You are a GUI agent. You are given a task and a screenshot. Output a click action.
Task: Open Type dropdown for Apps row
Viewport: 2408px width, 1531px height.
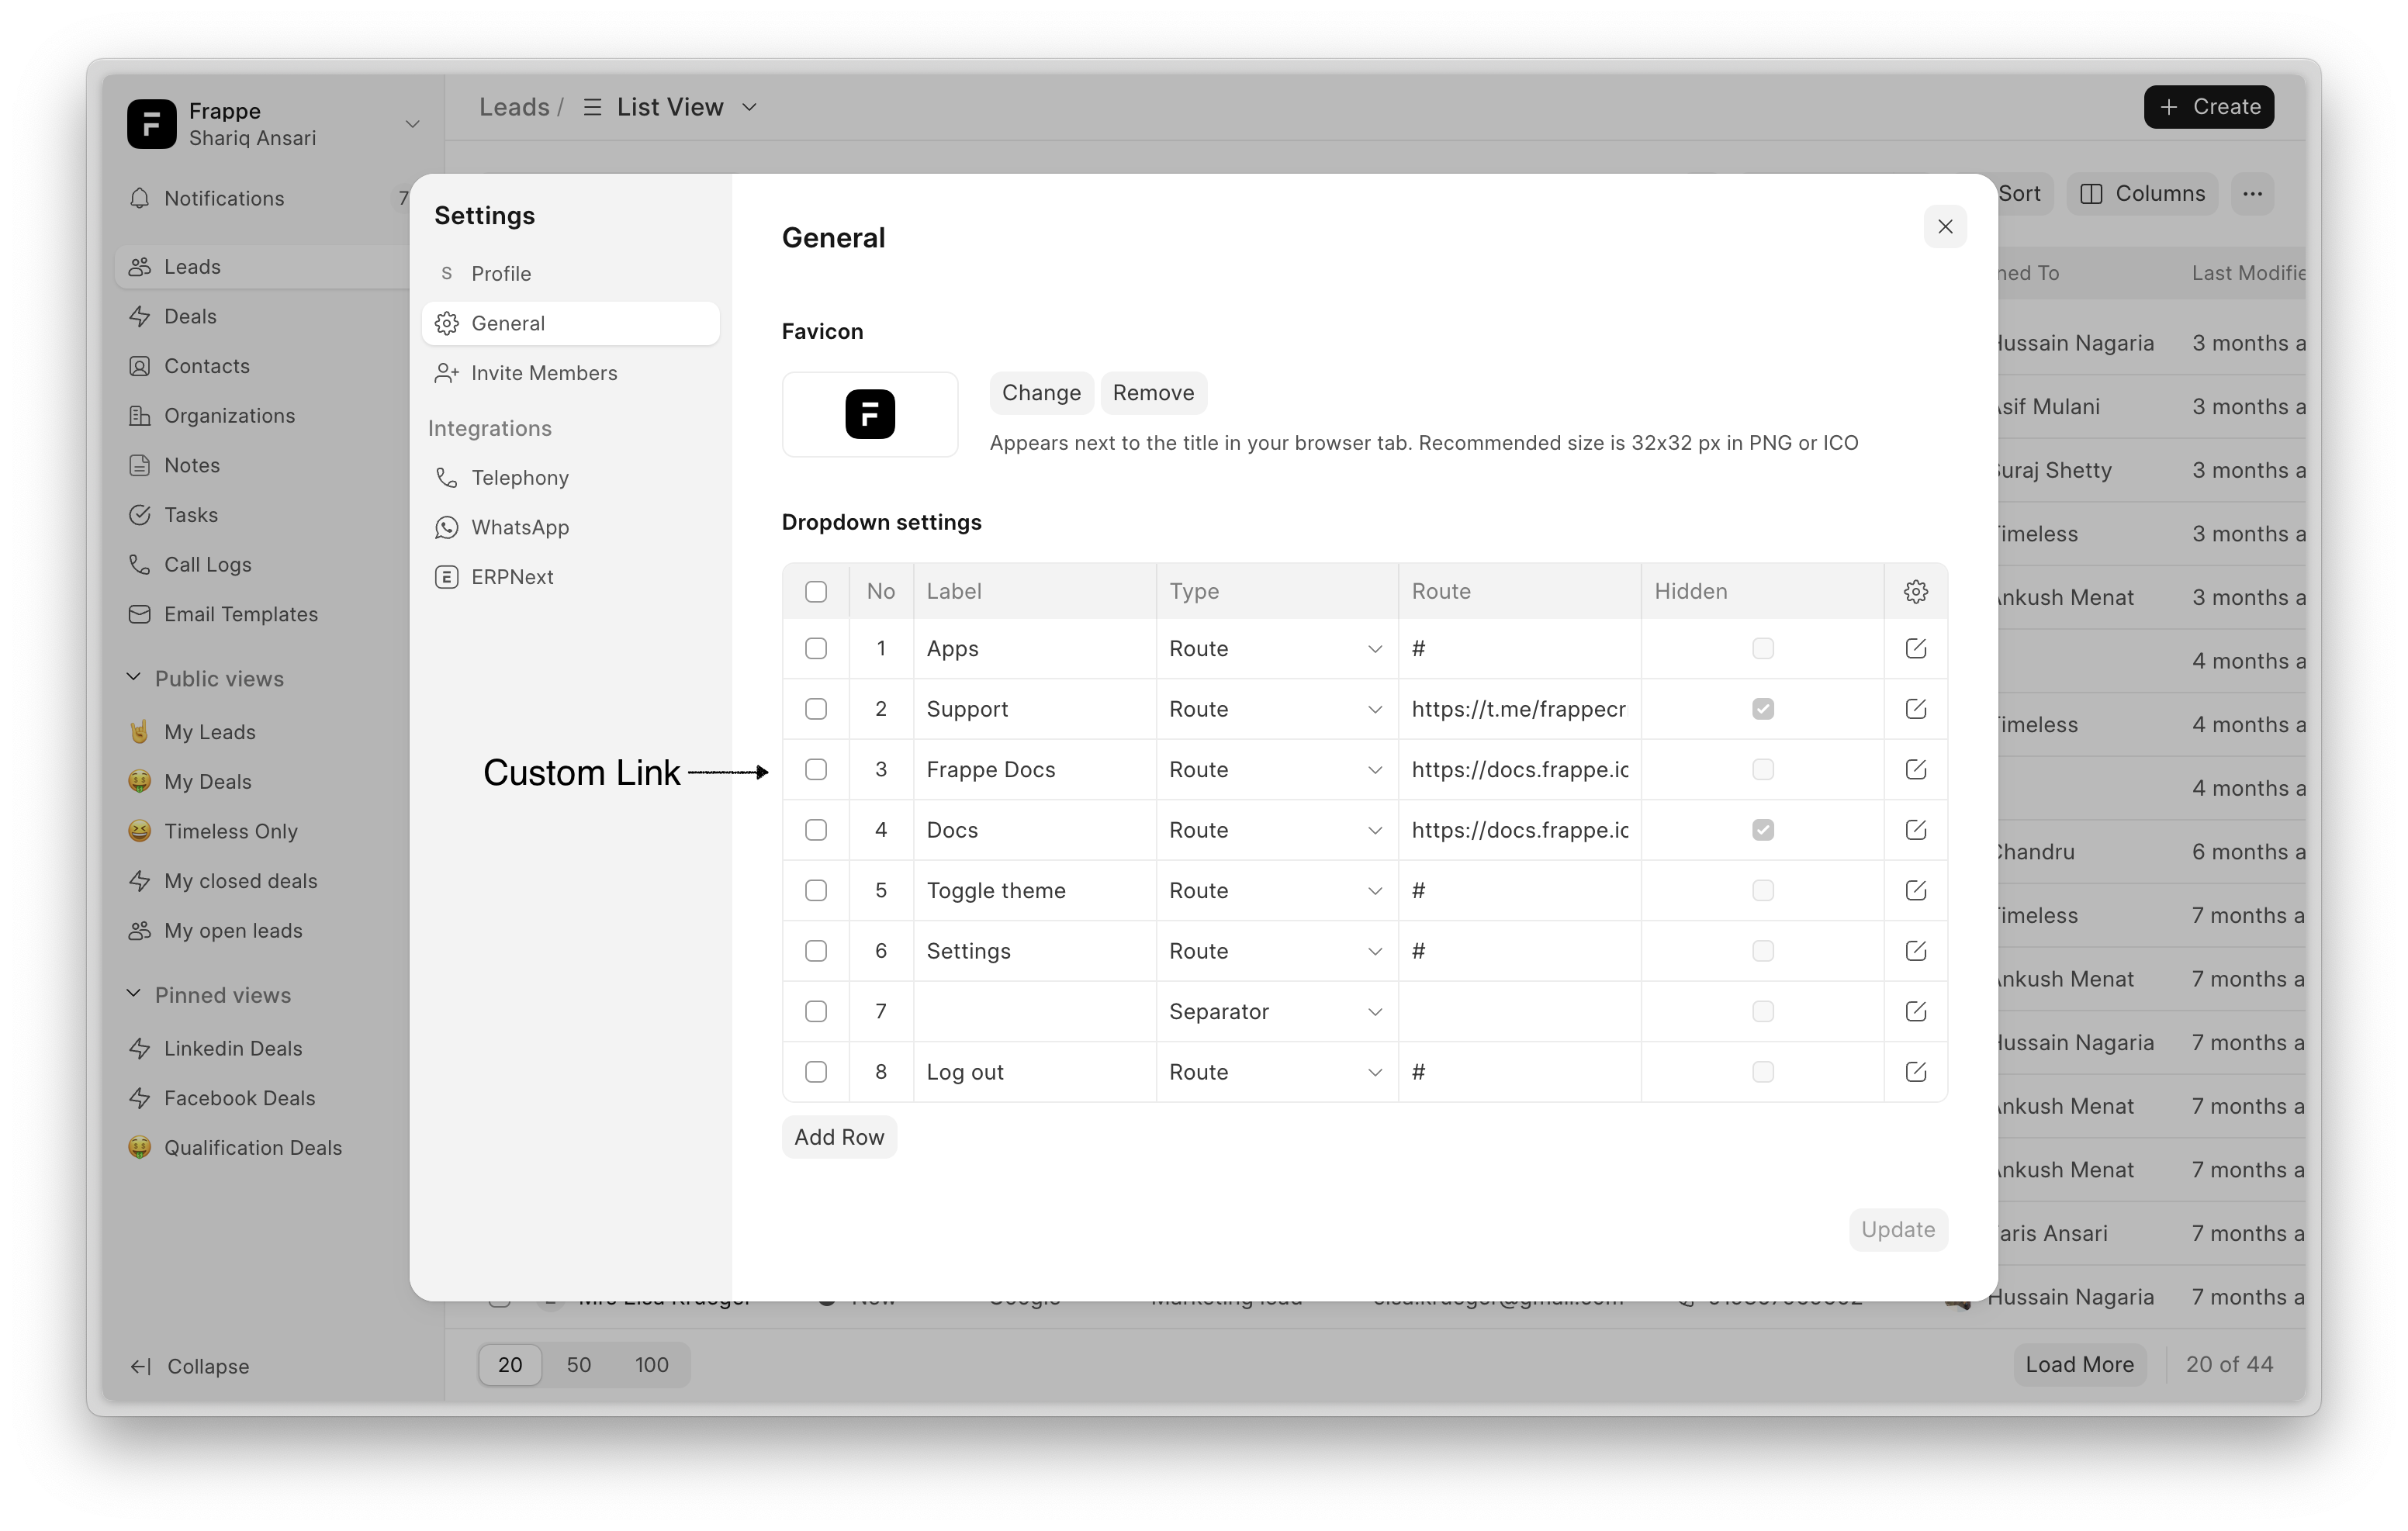point(1275,648)
